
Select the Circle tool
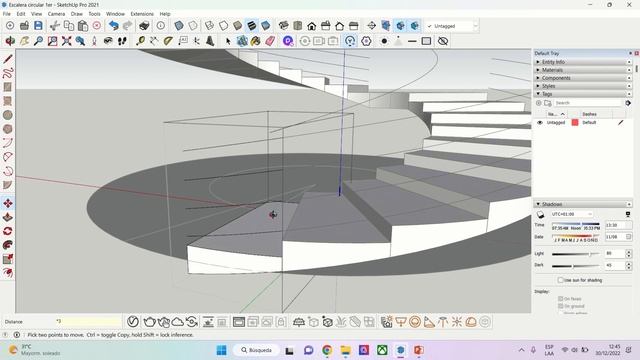click(8, 115)
